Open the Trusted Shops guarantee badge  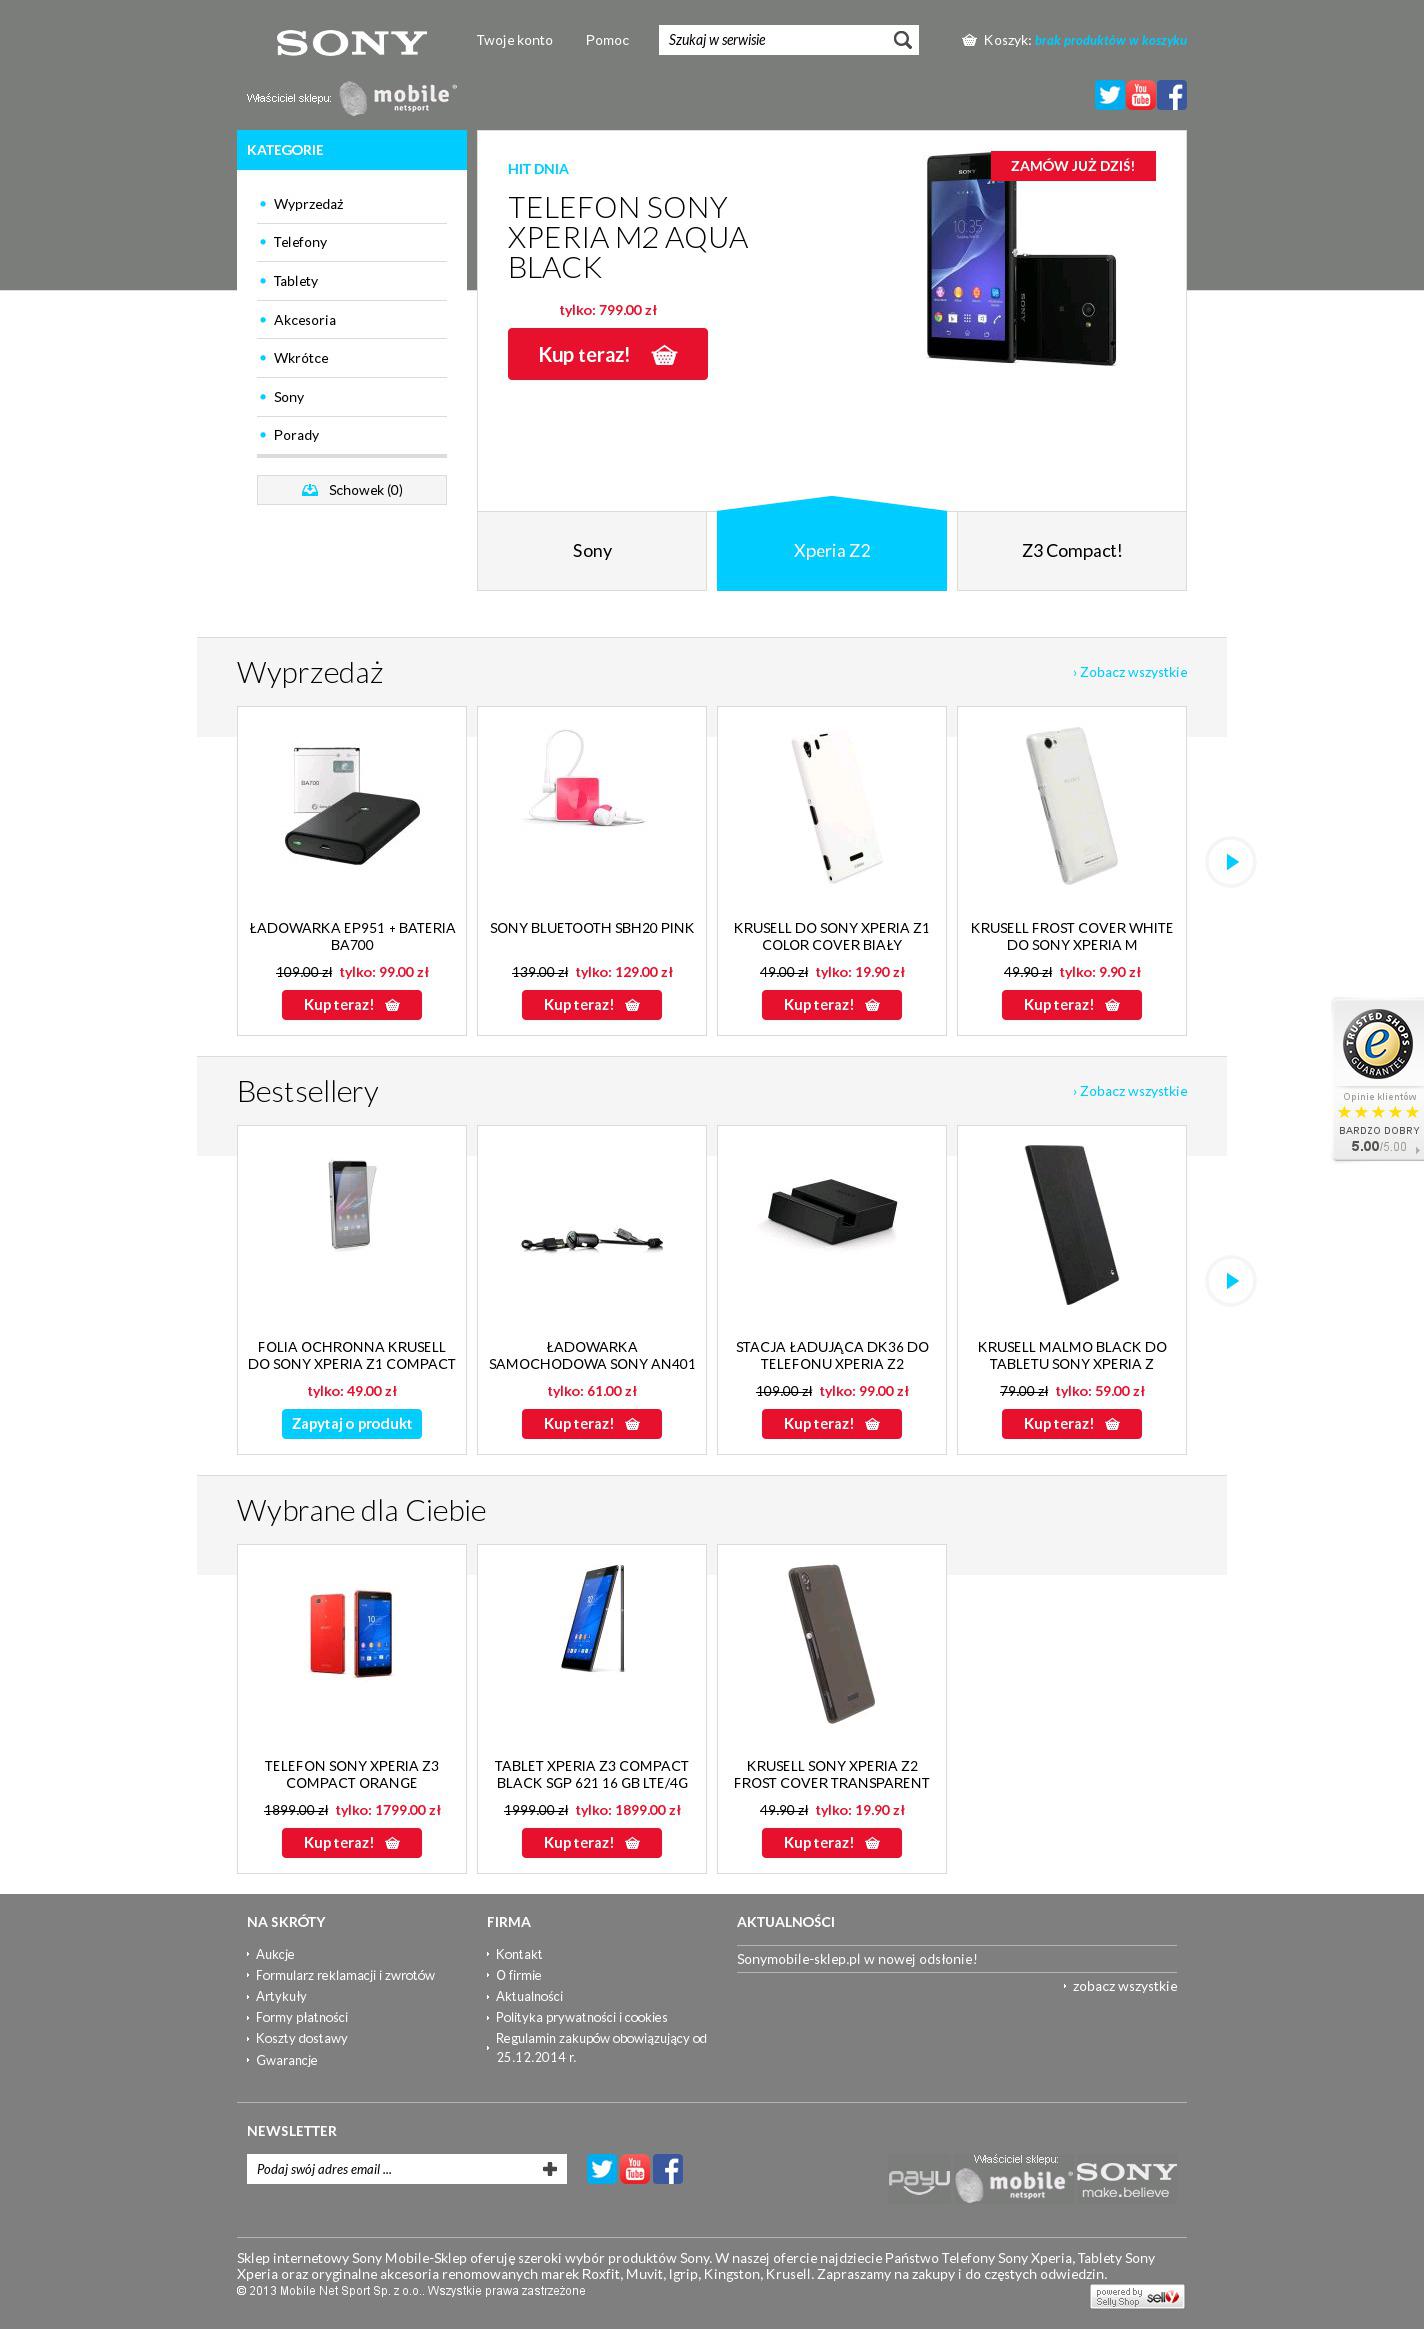(1378, 1080)
